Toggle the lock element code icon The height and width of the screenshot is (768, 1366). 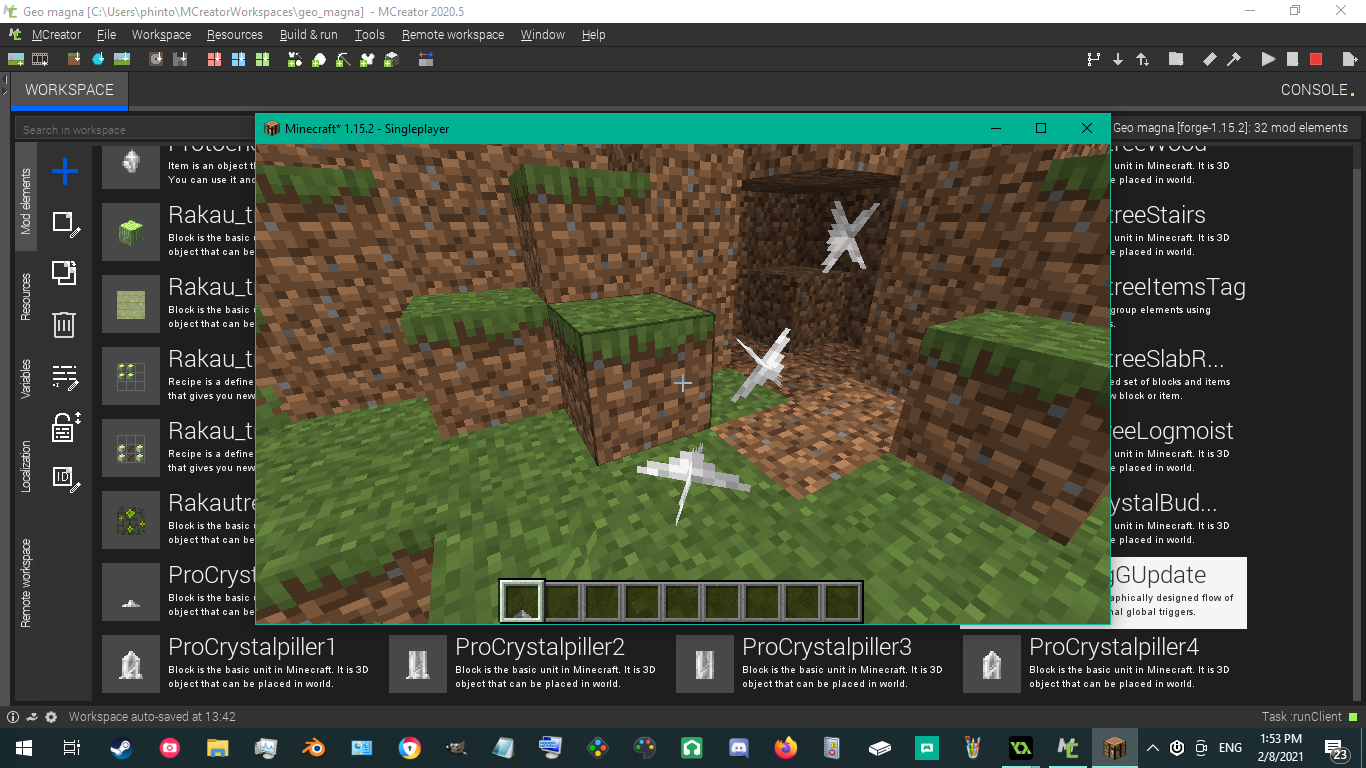point(65,427)
